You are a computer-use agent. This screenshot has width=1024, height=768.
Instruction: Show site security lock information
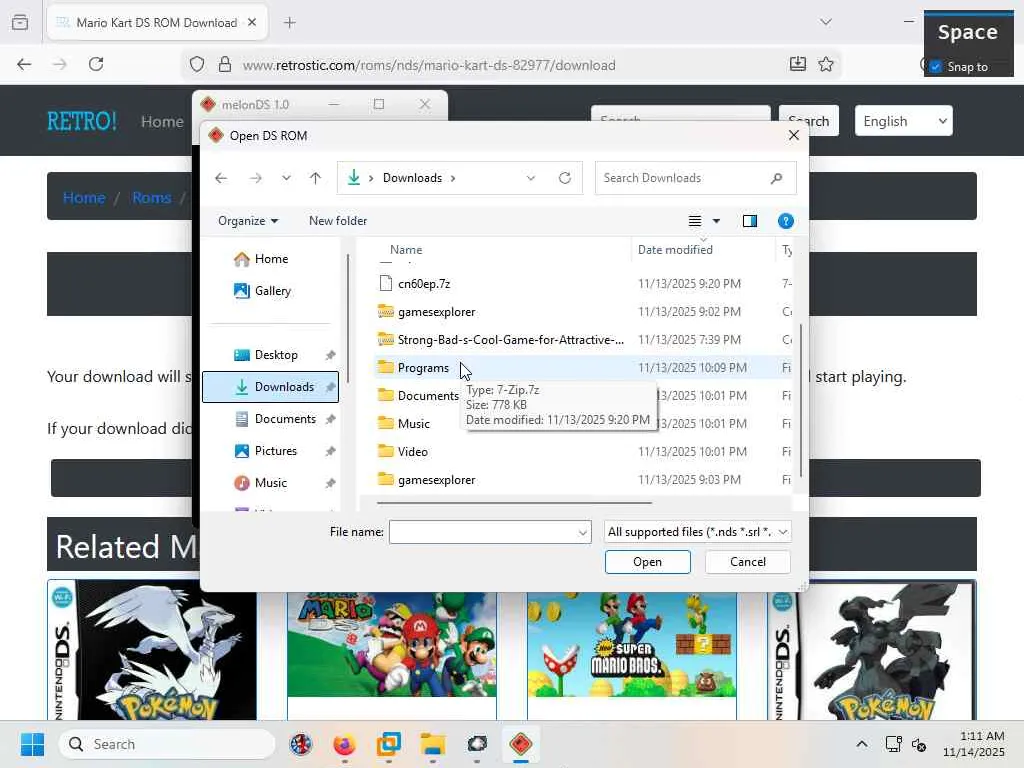[225, 64]
